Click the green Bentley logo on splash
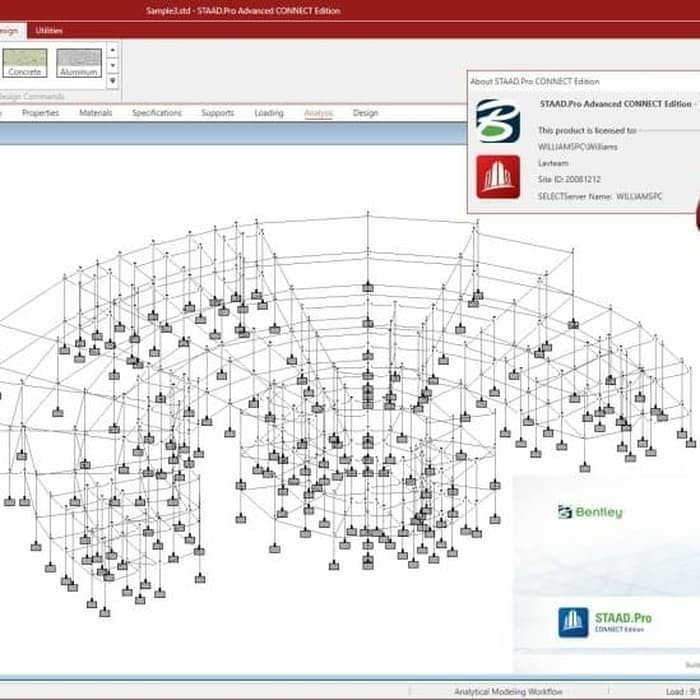This screenshot has width=700, height=700. click(590, 512)
